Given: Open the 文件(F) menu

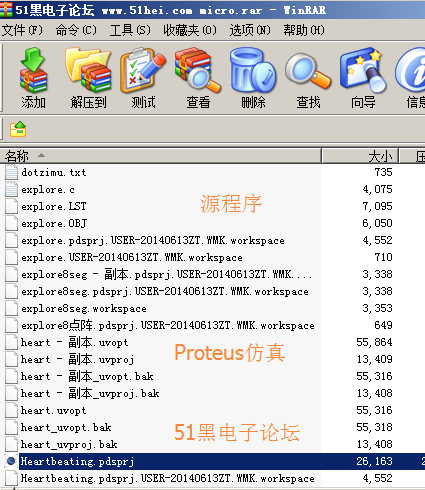Looking at the screenshot, I should [22, 30].
